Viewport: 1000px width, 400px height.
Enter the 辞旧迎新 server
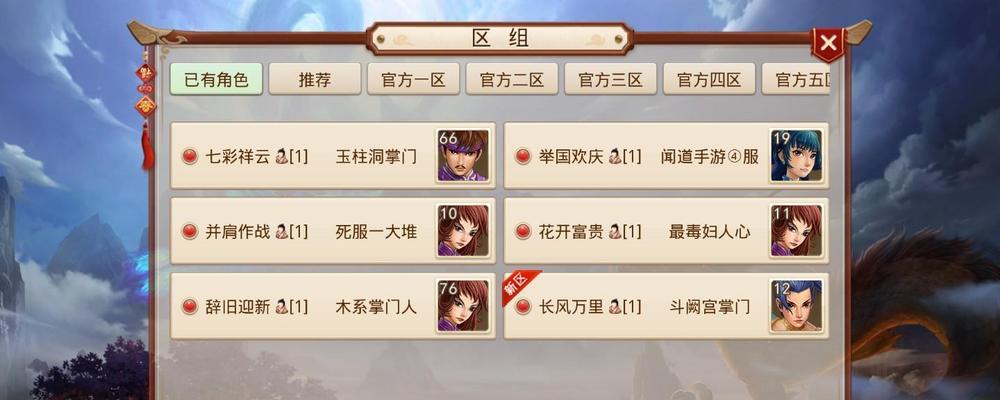(x=333, y=306)
